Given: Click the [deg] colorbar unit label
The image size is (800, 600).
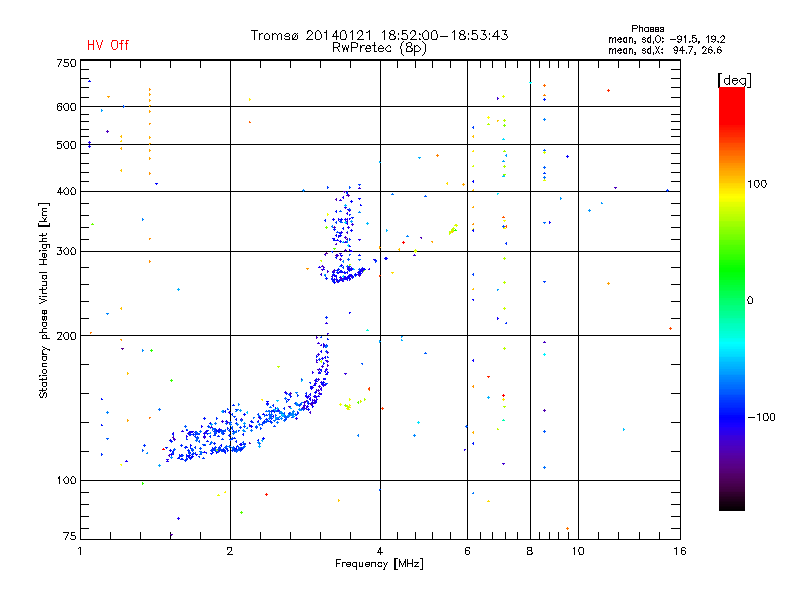Looking at the screenshot, I should coord(734,80).
